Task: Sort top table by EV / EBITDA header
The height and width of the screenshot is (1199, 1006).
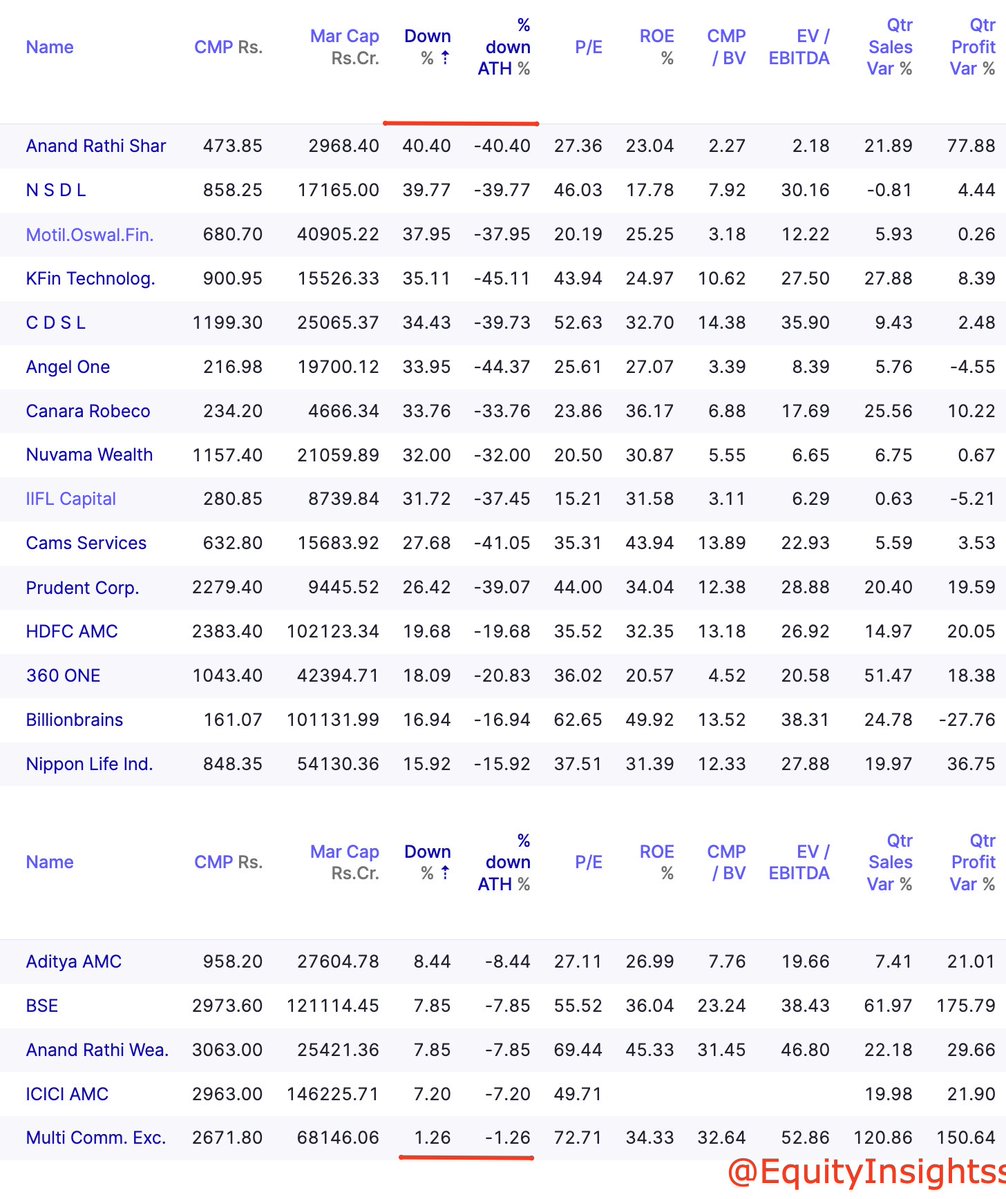Action: pyautogui.click(x=799, y=47)
